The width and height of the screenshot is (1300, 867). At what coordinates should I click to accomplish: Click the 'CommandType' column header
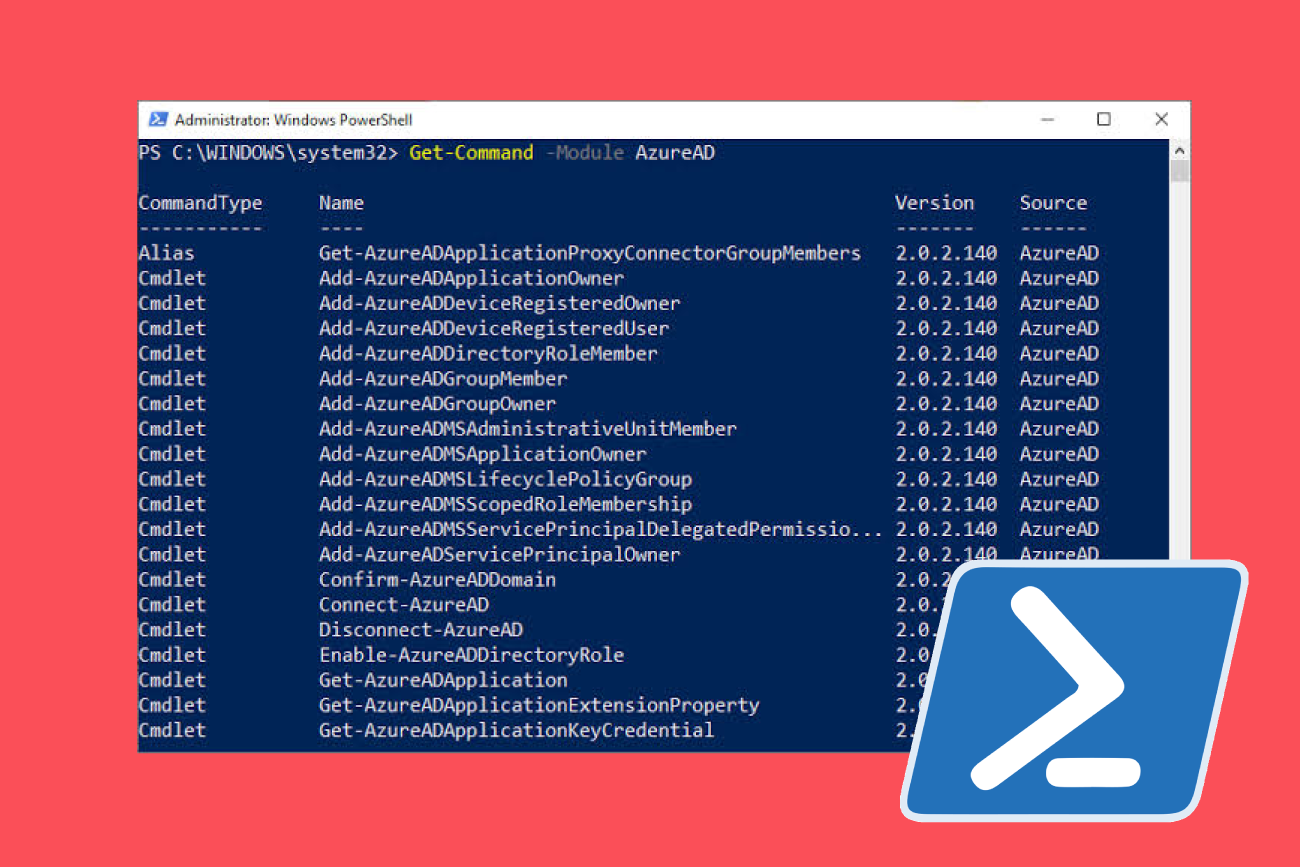pyautogui.click(x=200, y=203)
